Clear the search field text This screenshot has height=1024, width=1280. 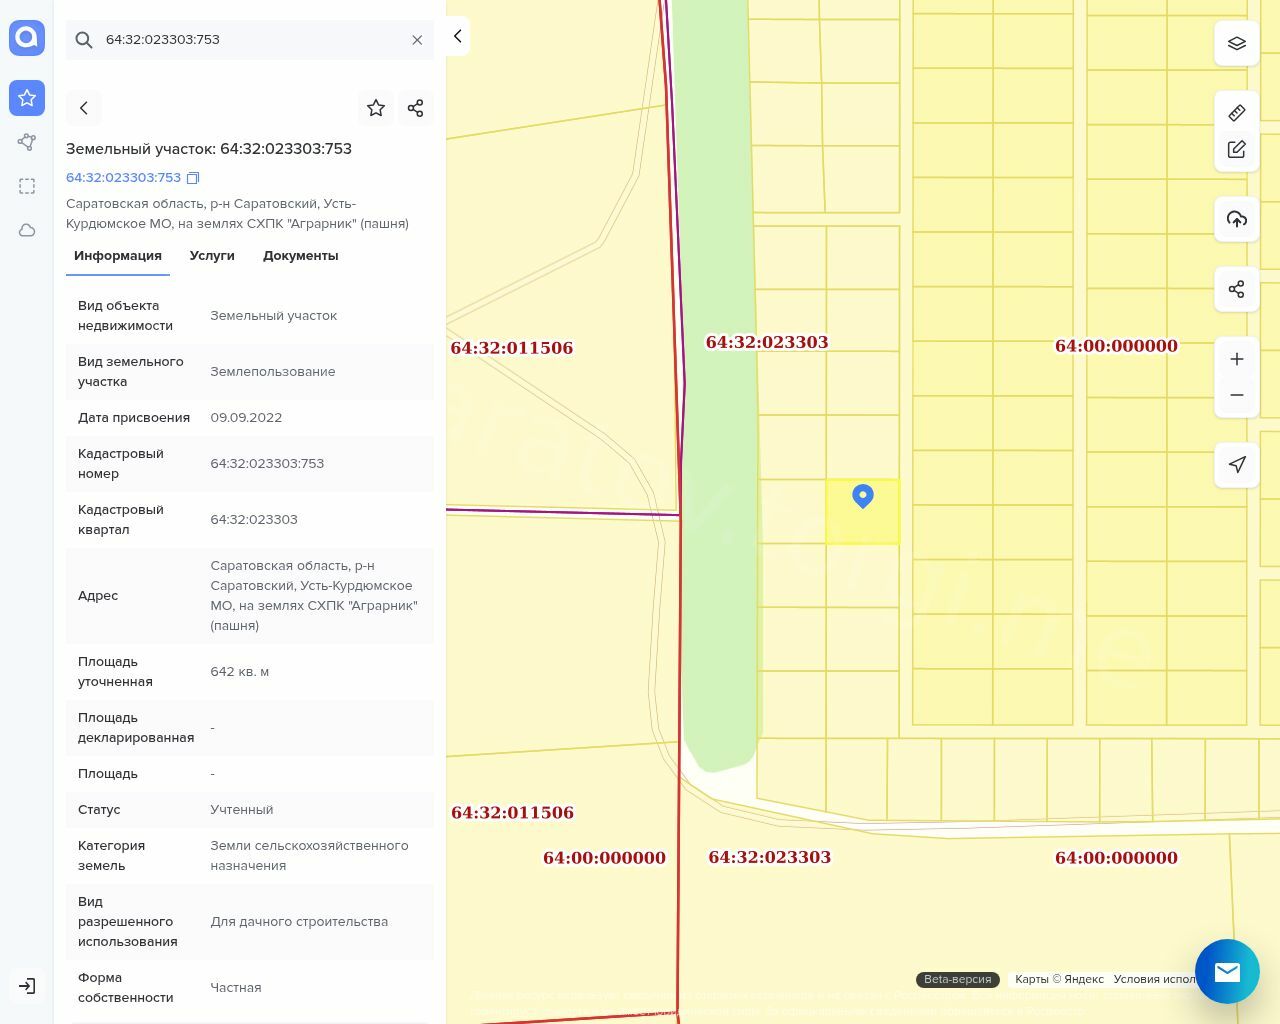point(417,40)
